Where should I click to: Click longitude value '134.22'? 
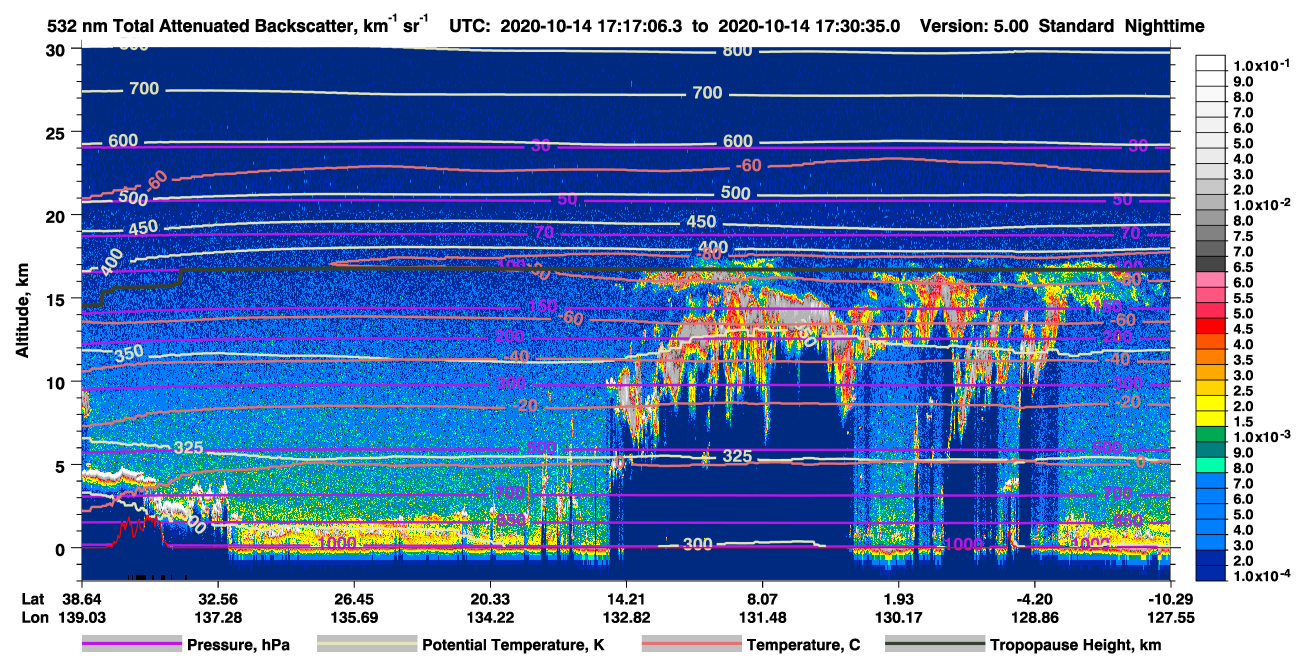490,617
